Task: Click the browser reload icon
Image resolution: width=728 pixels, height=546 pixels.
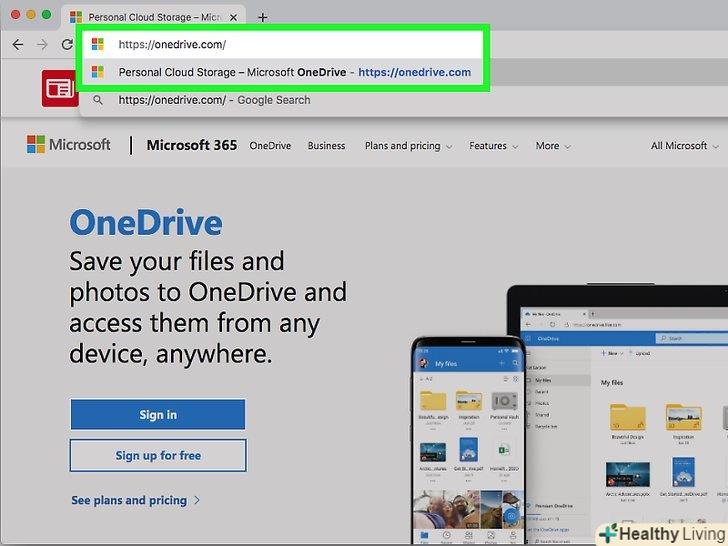Action: pos(67,45)
